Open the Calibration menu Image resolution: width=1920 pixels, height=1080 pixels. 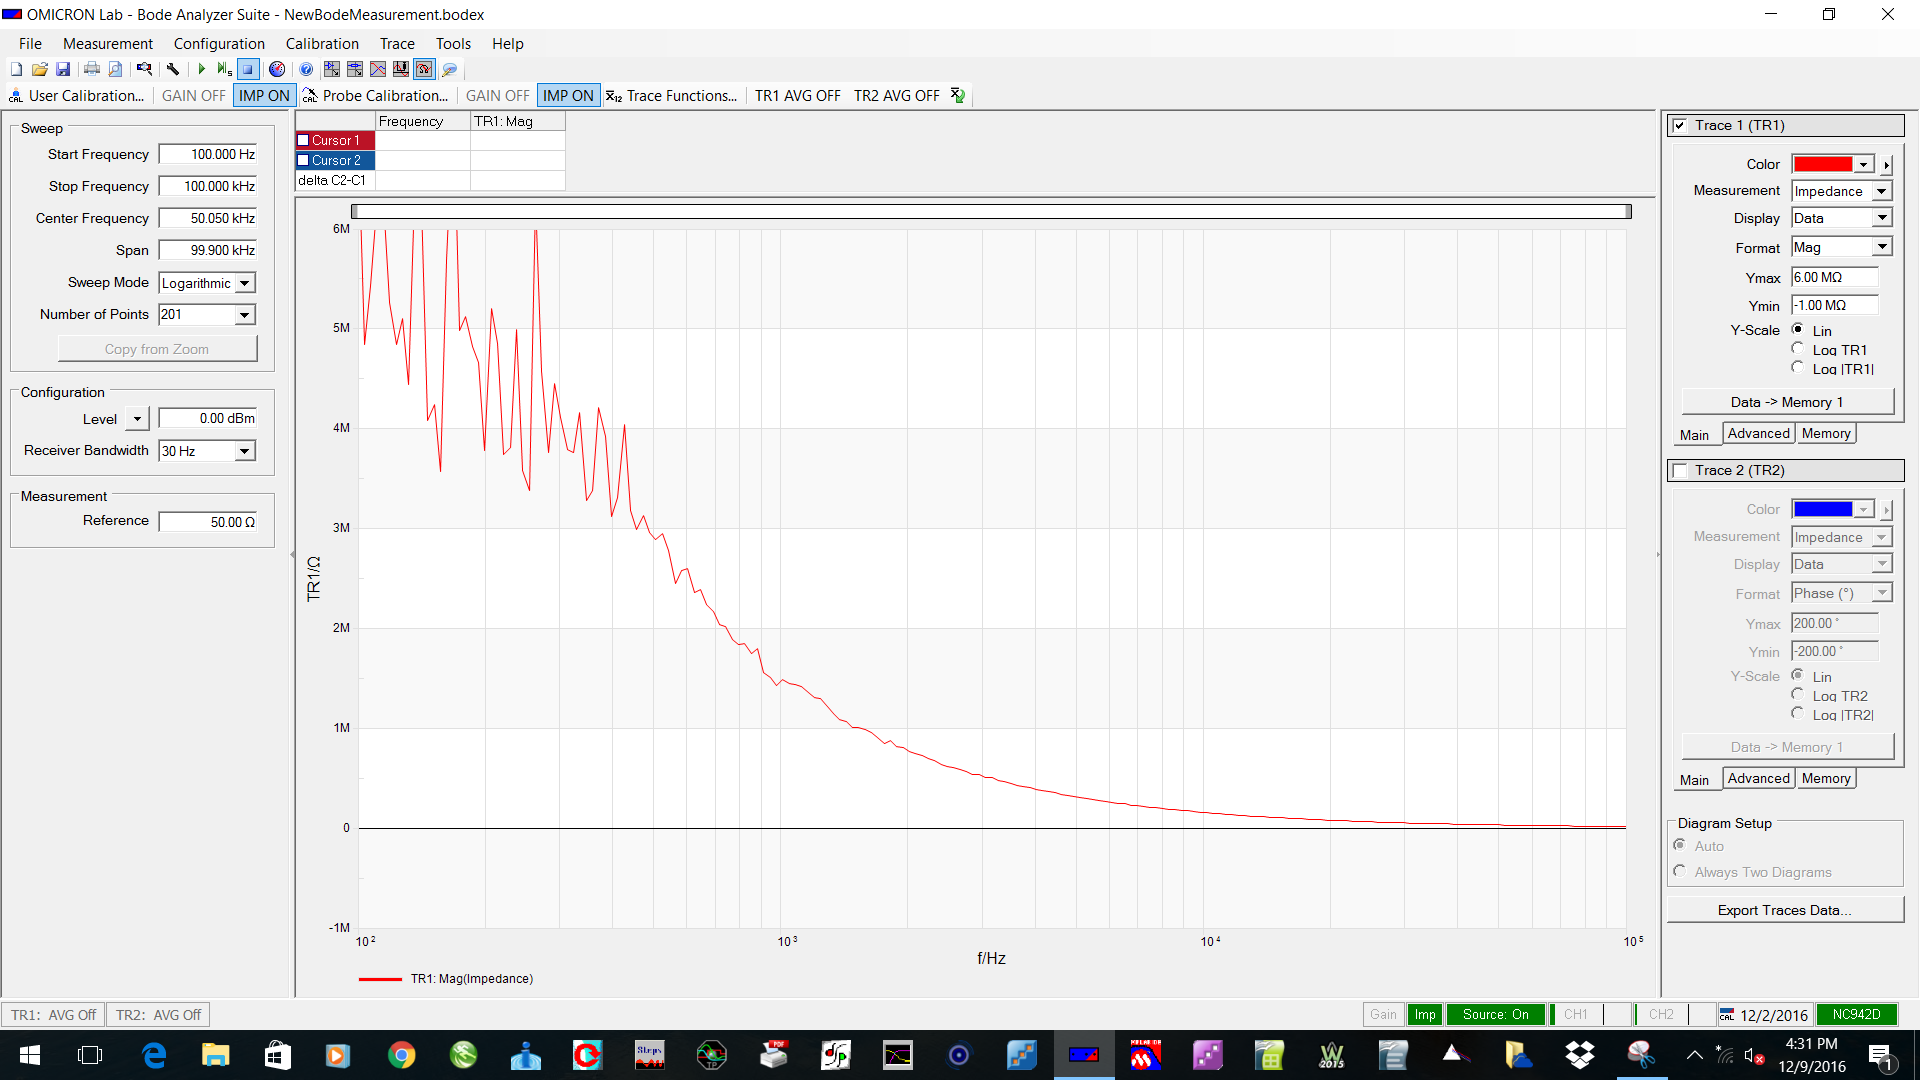tap(322, 44)
